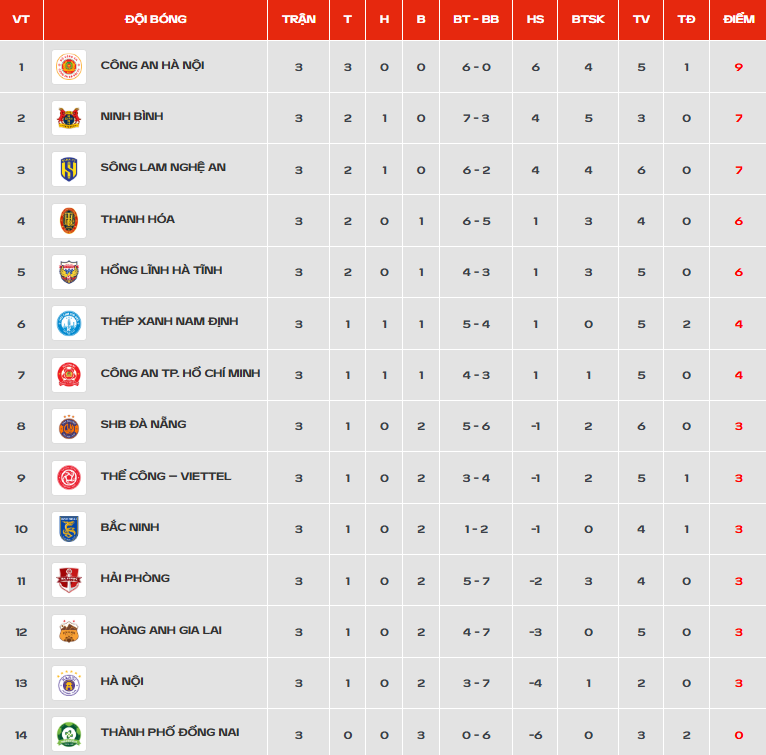Select the Thể Công – Viettel logo
The image size is (766, 755).
(x=69, y=478)
